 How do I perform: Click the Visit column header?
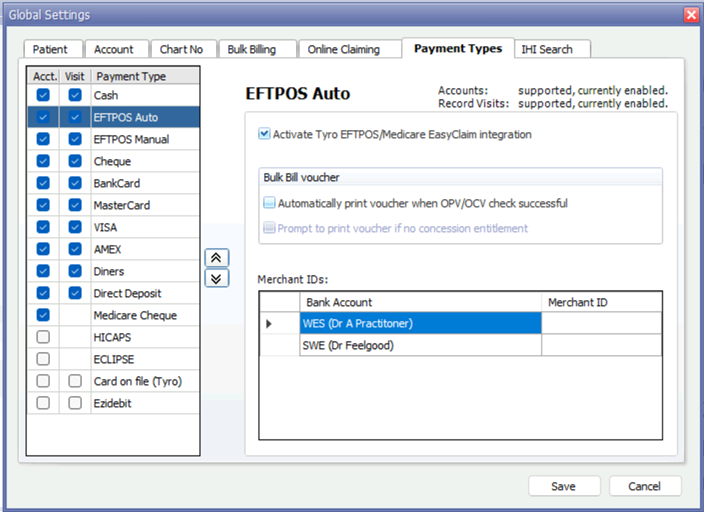click(x=75, y=76)
